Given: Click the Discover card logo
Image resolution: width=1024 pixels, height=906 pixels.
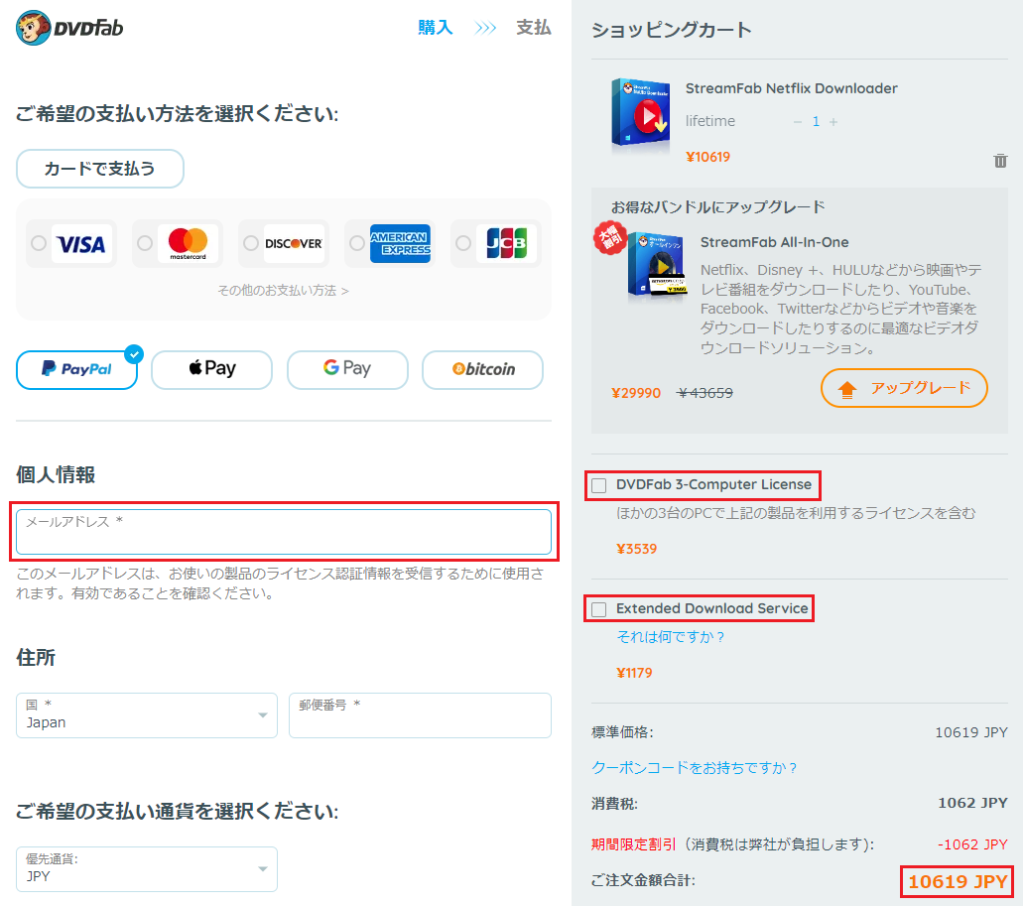Looking at the screenshot, I should [294, 244].
